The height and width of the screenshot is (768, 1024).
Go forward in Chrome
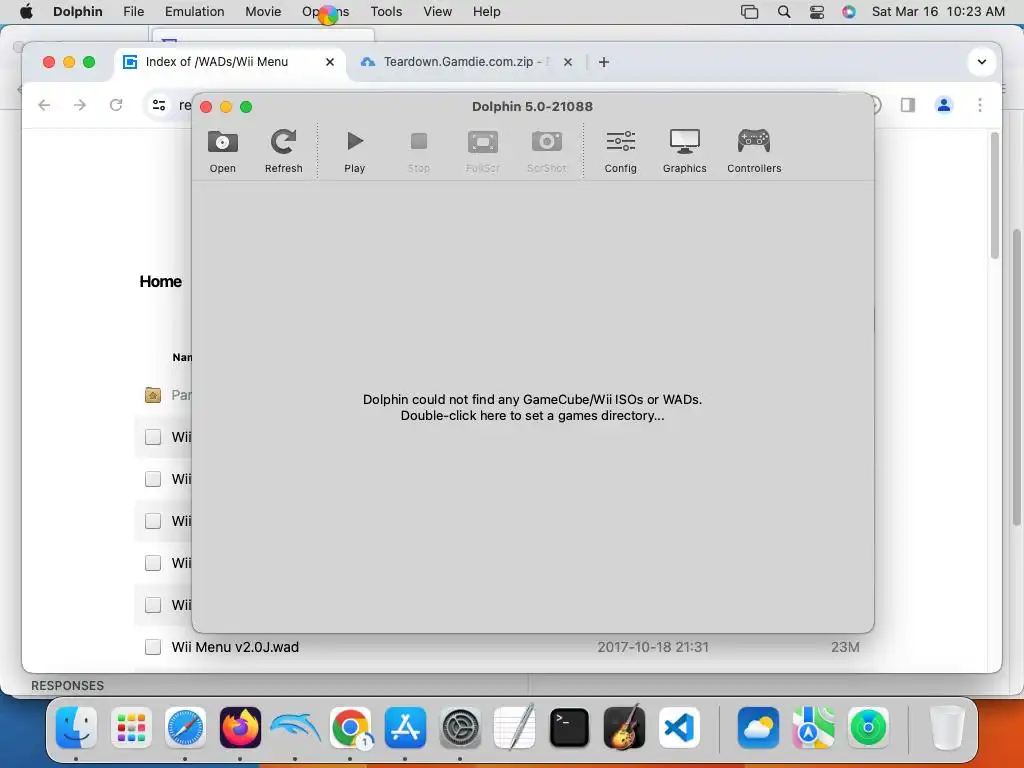pos(80,105)
